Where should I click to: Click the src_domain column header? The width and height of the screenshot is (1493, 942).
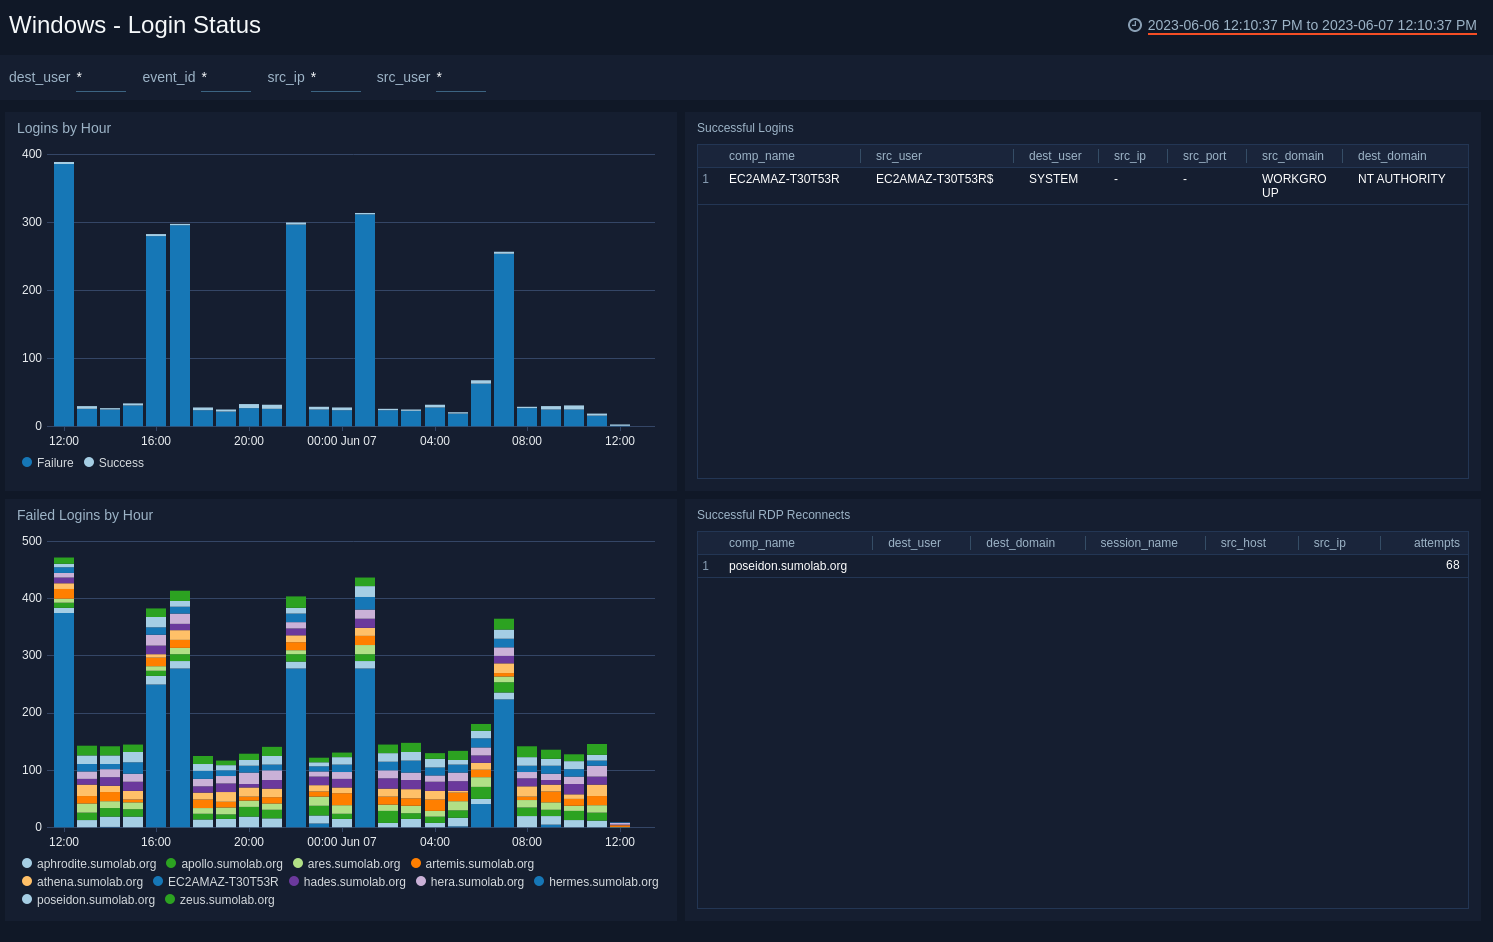(x=1293, y=156)
